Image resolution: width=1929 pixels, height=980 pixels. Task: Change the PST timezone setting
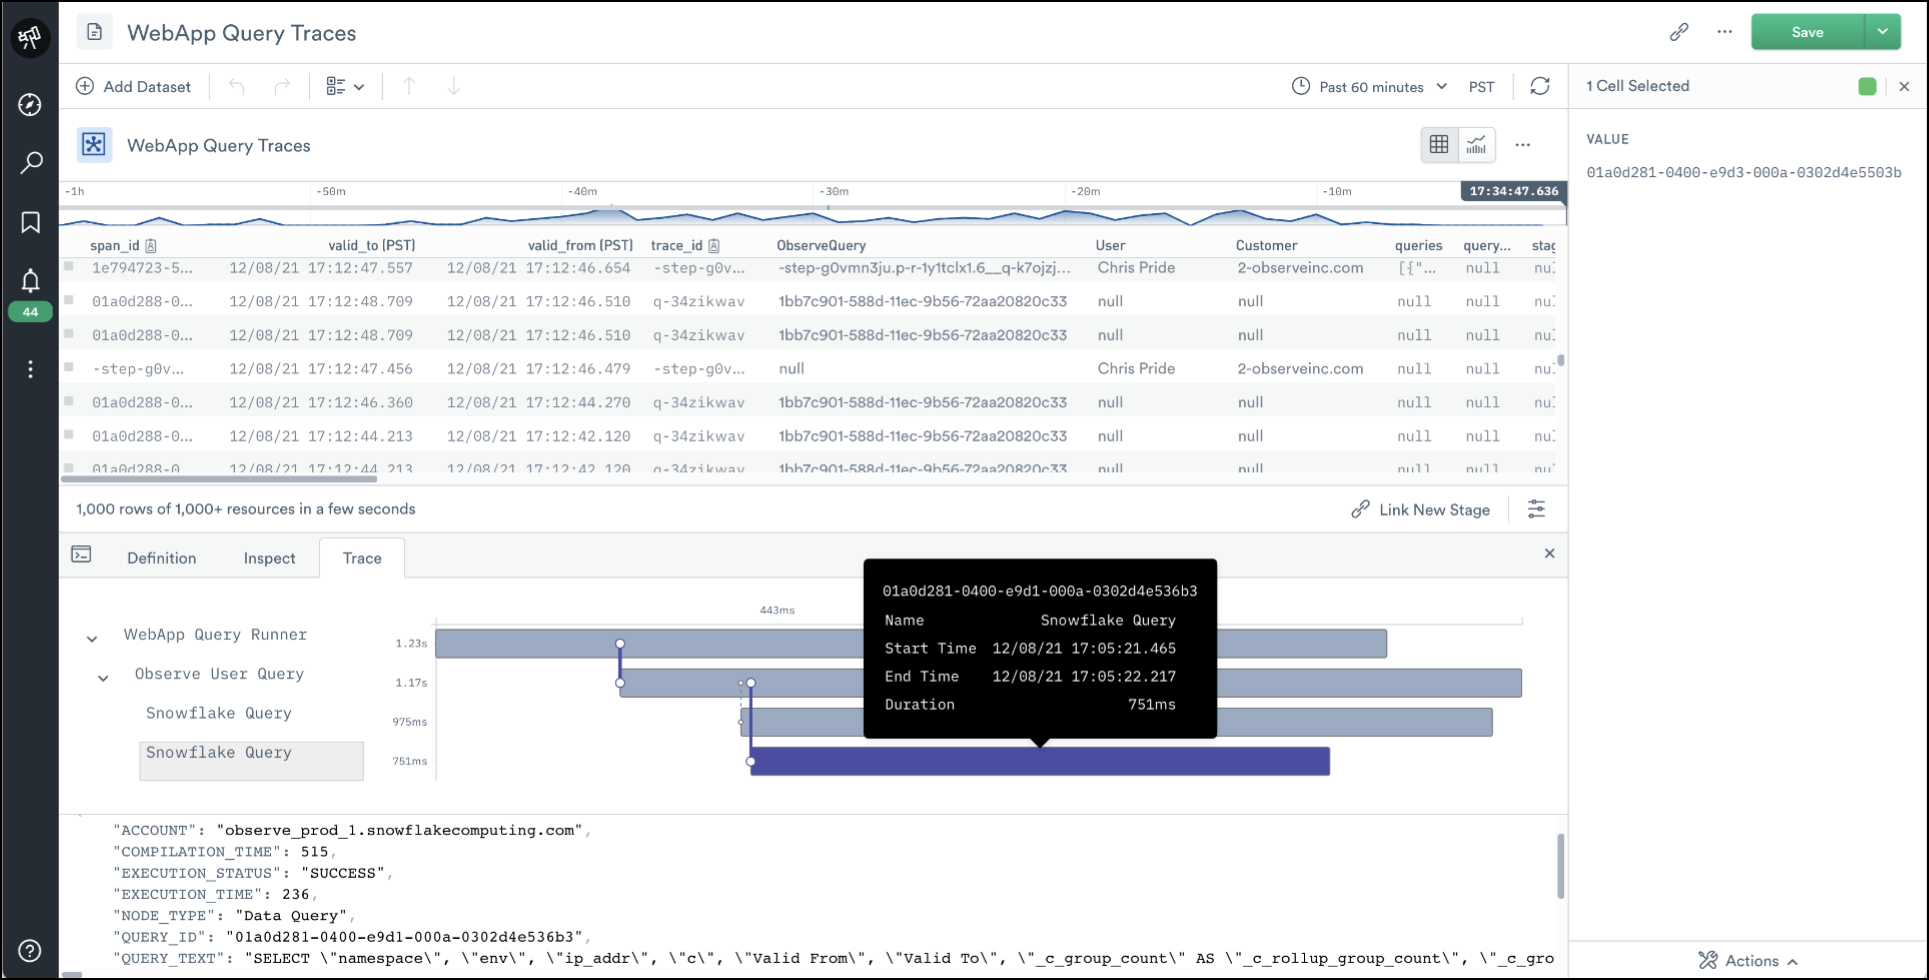coord(1481,87)
